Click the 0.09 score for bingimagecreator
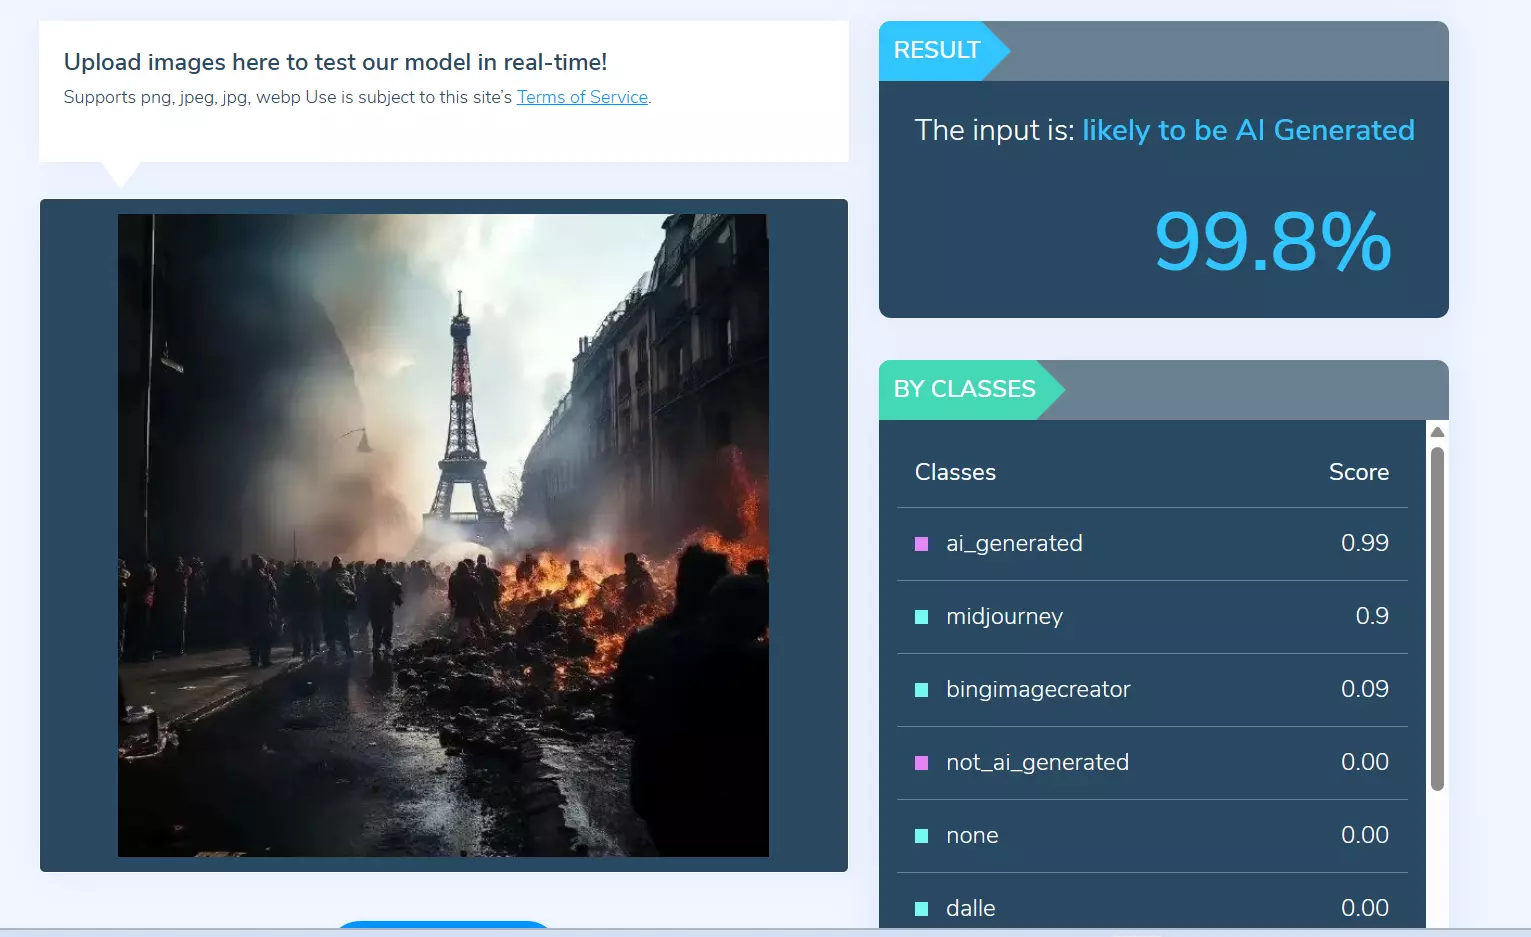Viewport: 1531px width, 937px height. [1364, 689]
